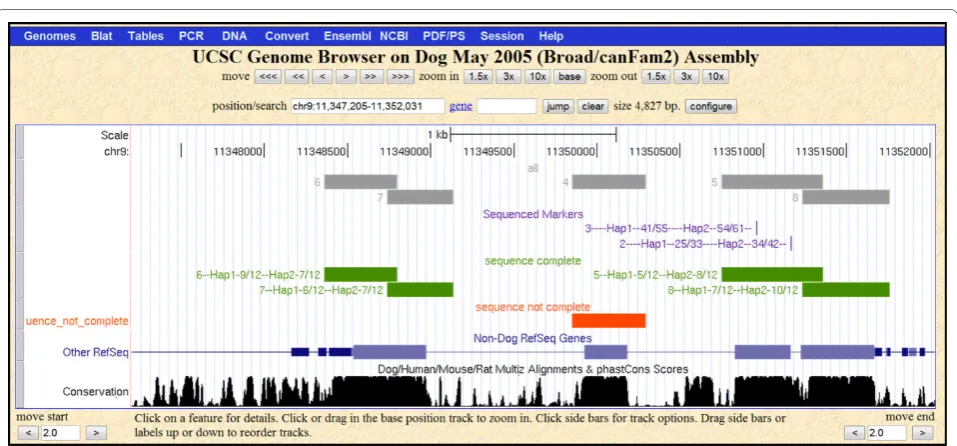This screenshot has width=957, height=446.
Task: Move left with << button
Action: pyautogui.click(x=298, y=77)
